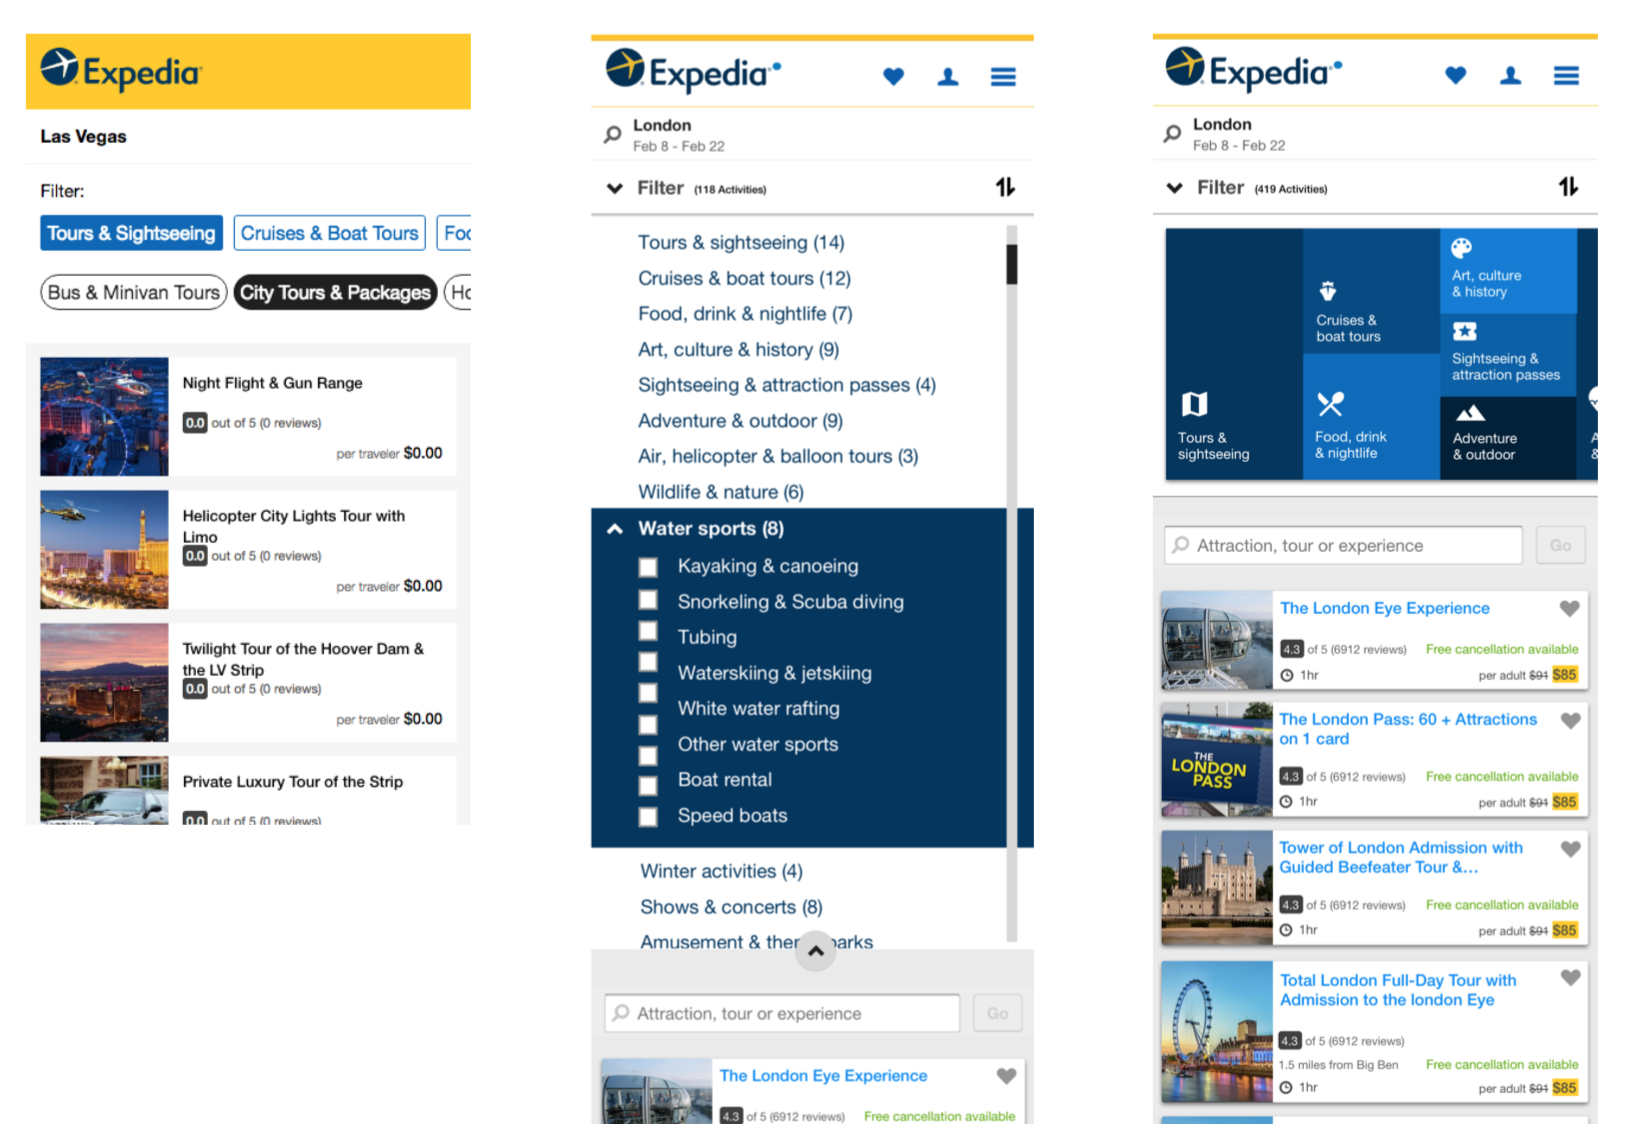Favorite the Total London Full-Day Tour card
Viewport: 1628px width, 1124px height.
(x=1570, y=978)
